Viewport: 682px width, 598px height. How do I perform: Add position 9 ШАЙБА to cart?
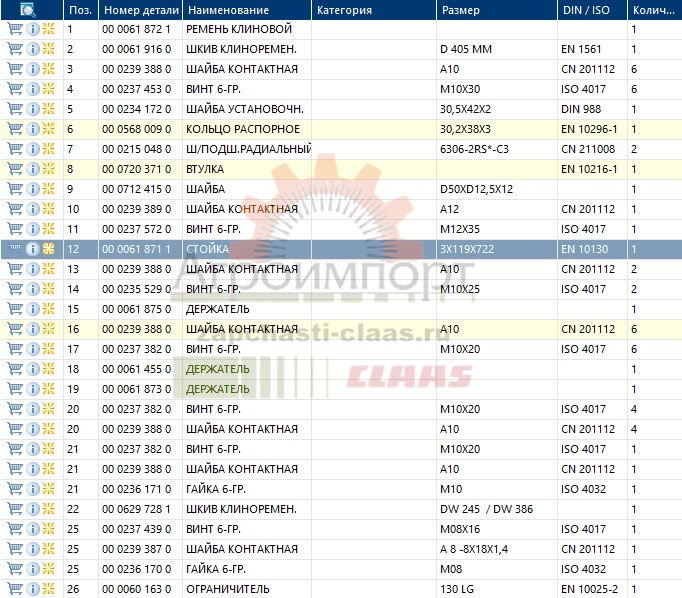[15, 189]
